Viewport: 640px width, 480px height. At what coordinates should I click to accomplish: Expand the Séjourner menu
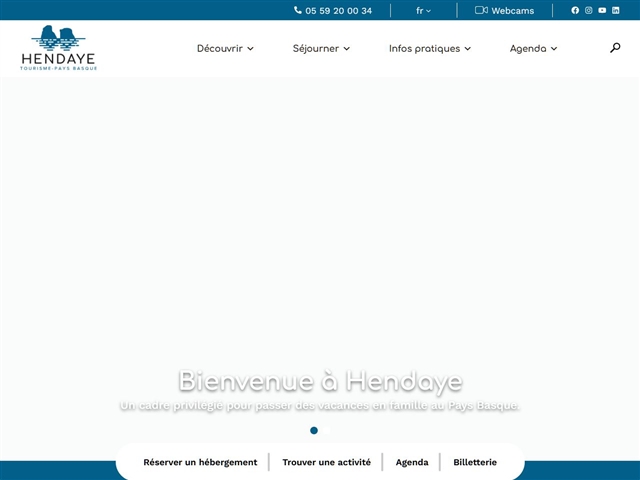click(x=321, y=49)
